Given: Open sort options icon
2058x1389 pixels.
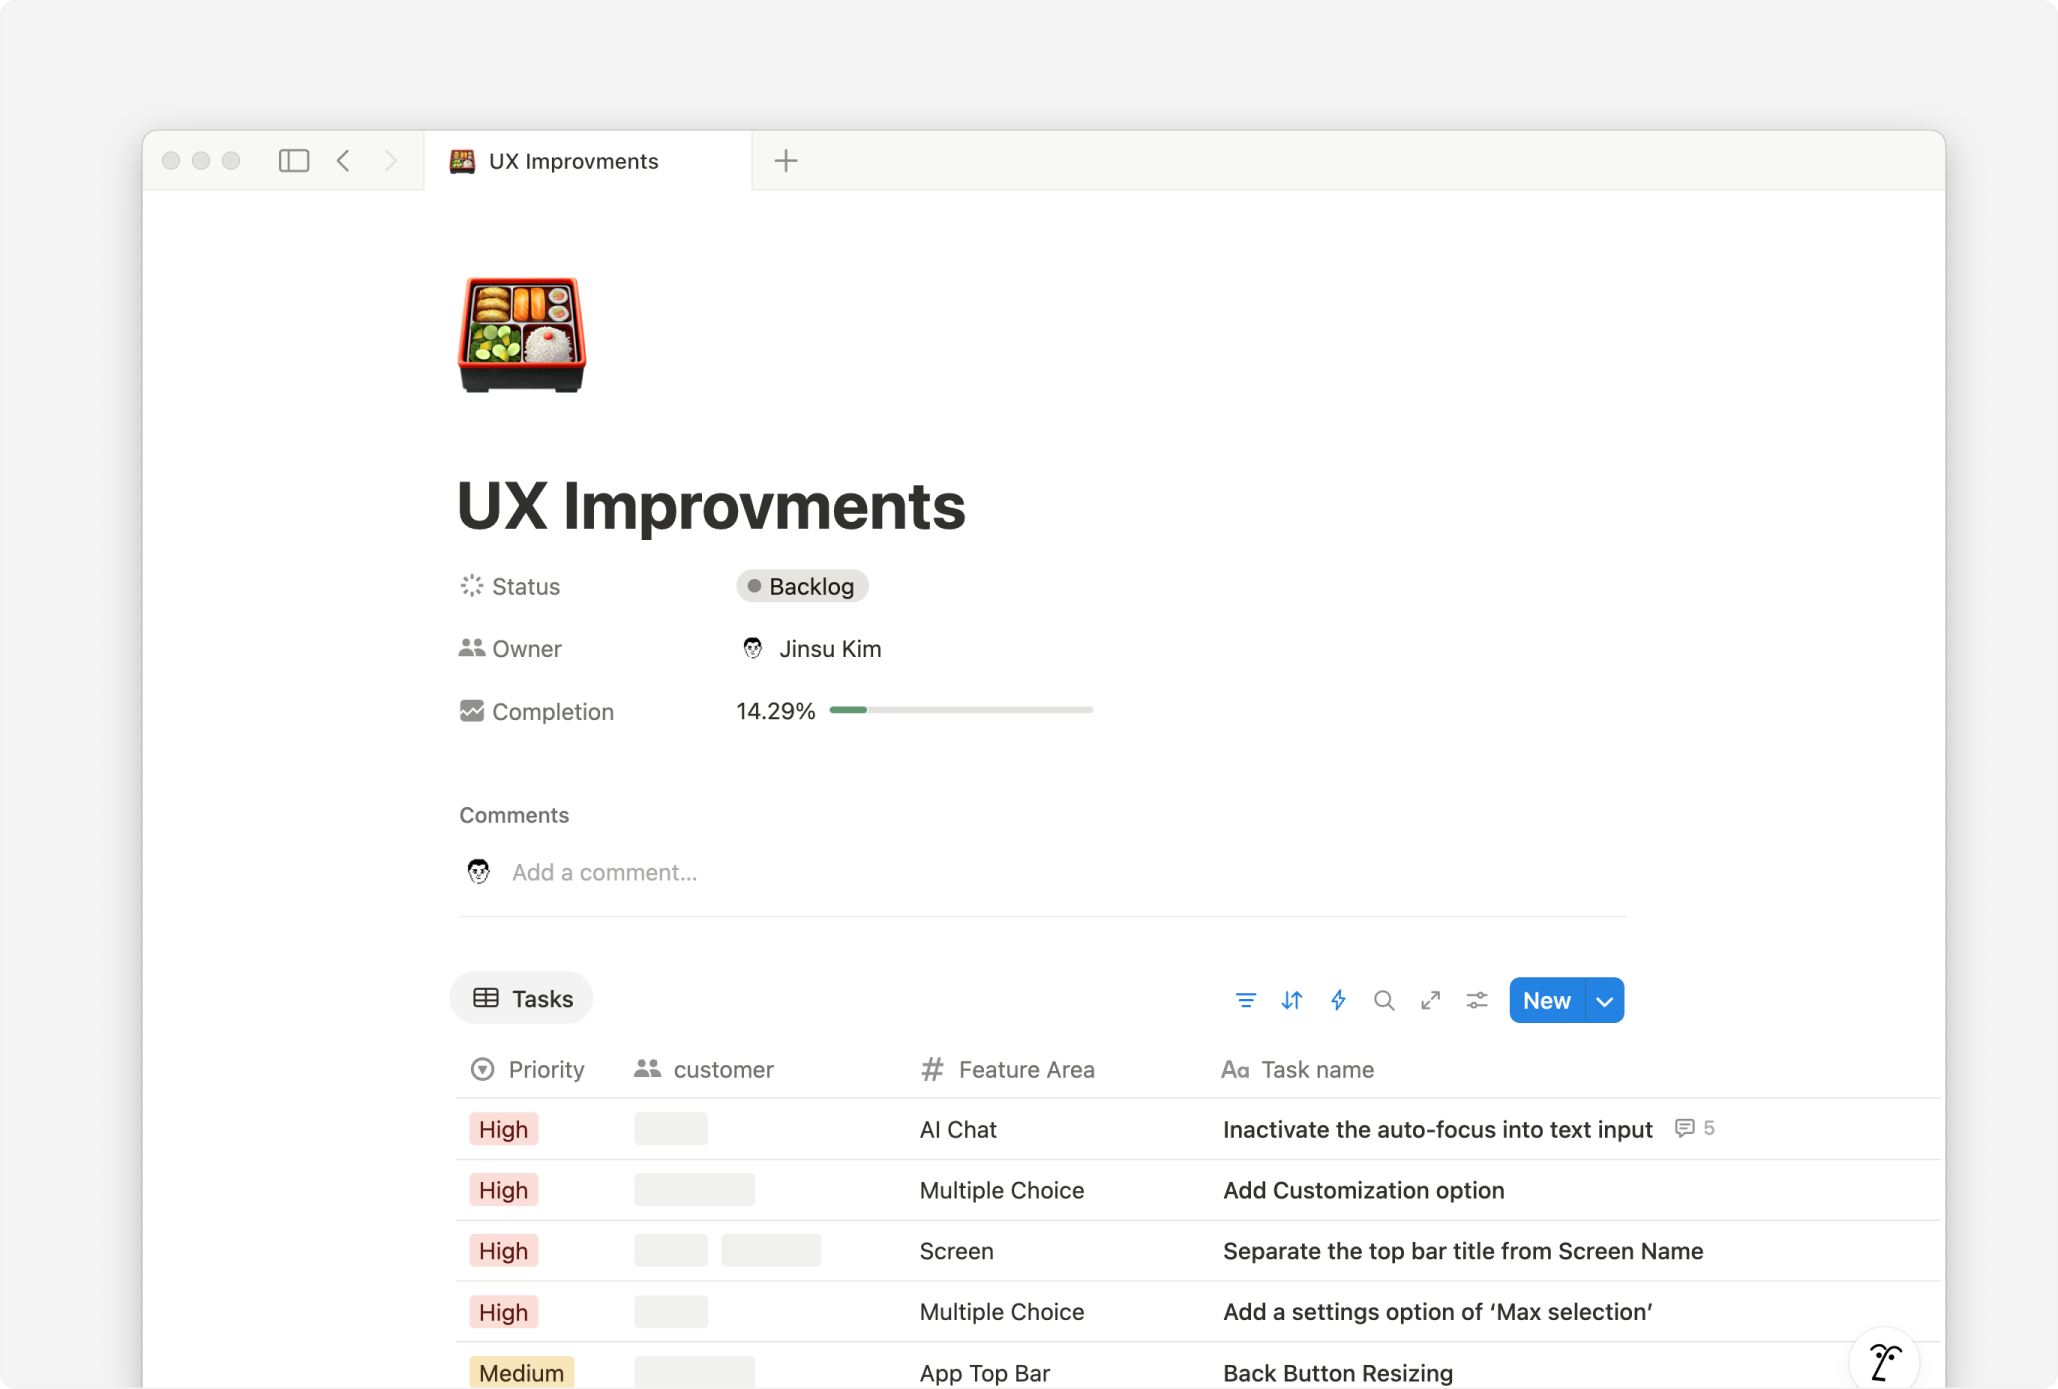Looking at the screenshot, I should tap(1291, 1000).
